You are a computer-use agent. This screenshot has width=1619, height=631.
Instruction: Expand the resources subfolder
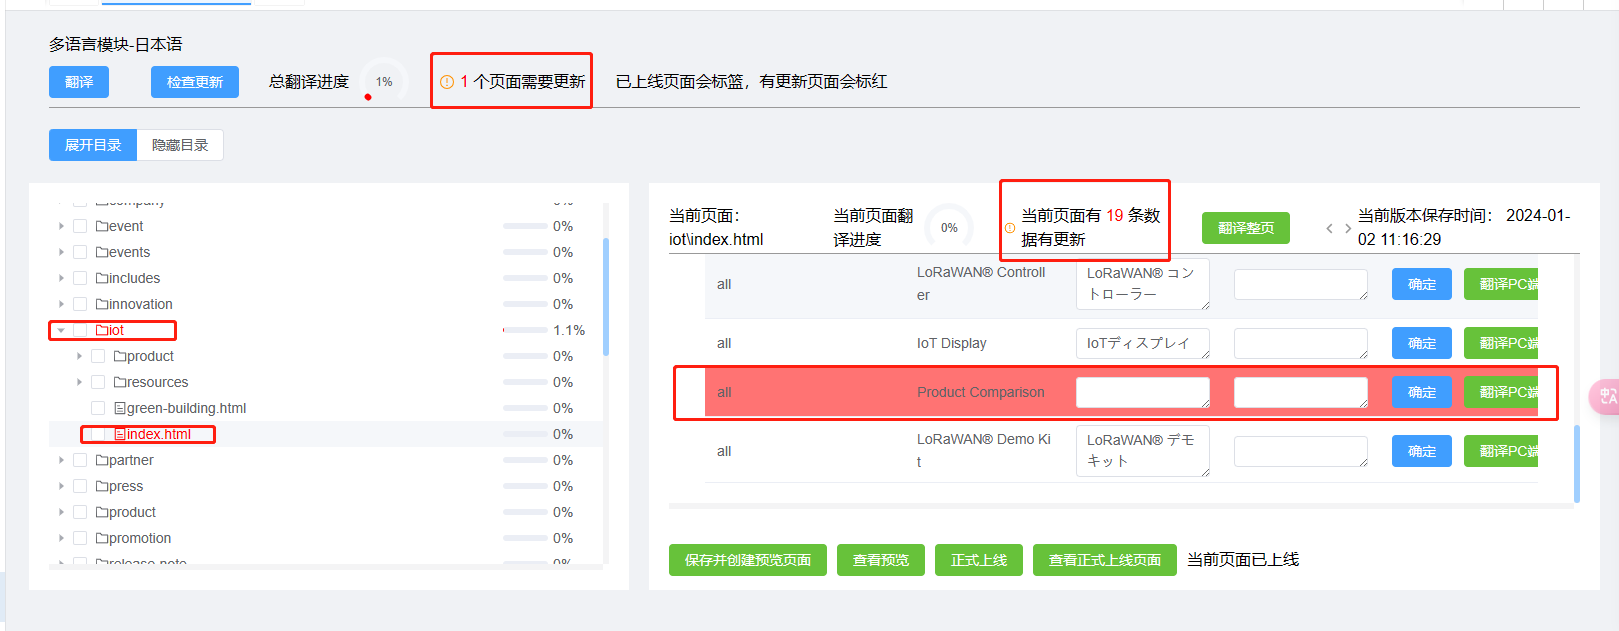(79, 382)
